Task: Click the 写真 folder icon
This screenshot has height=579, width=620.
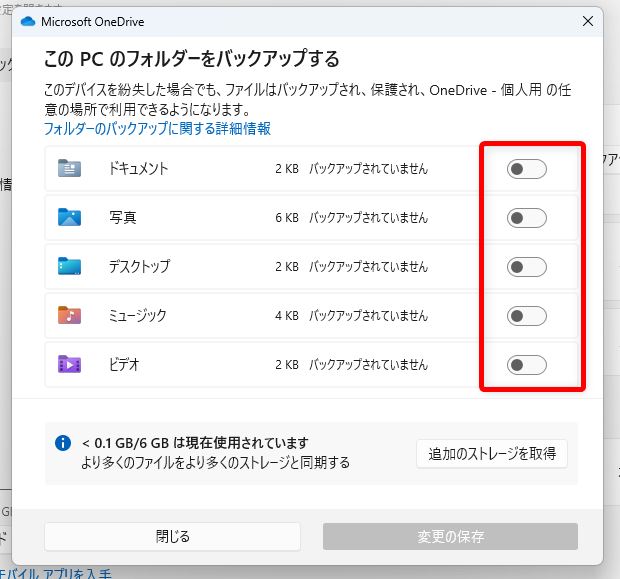Action: [x=69, y=217]
